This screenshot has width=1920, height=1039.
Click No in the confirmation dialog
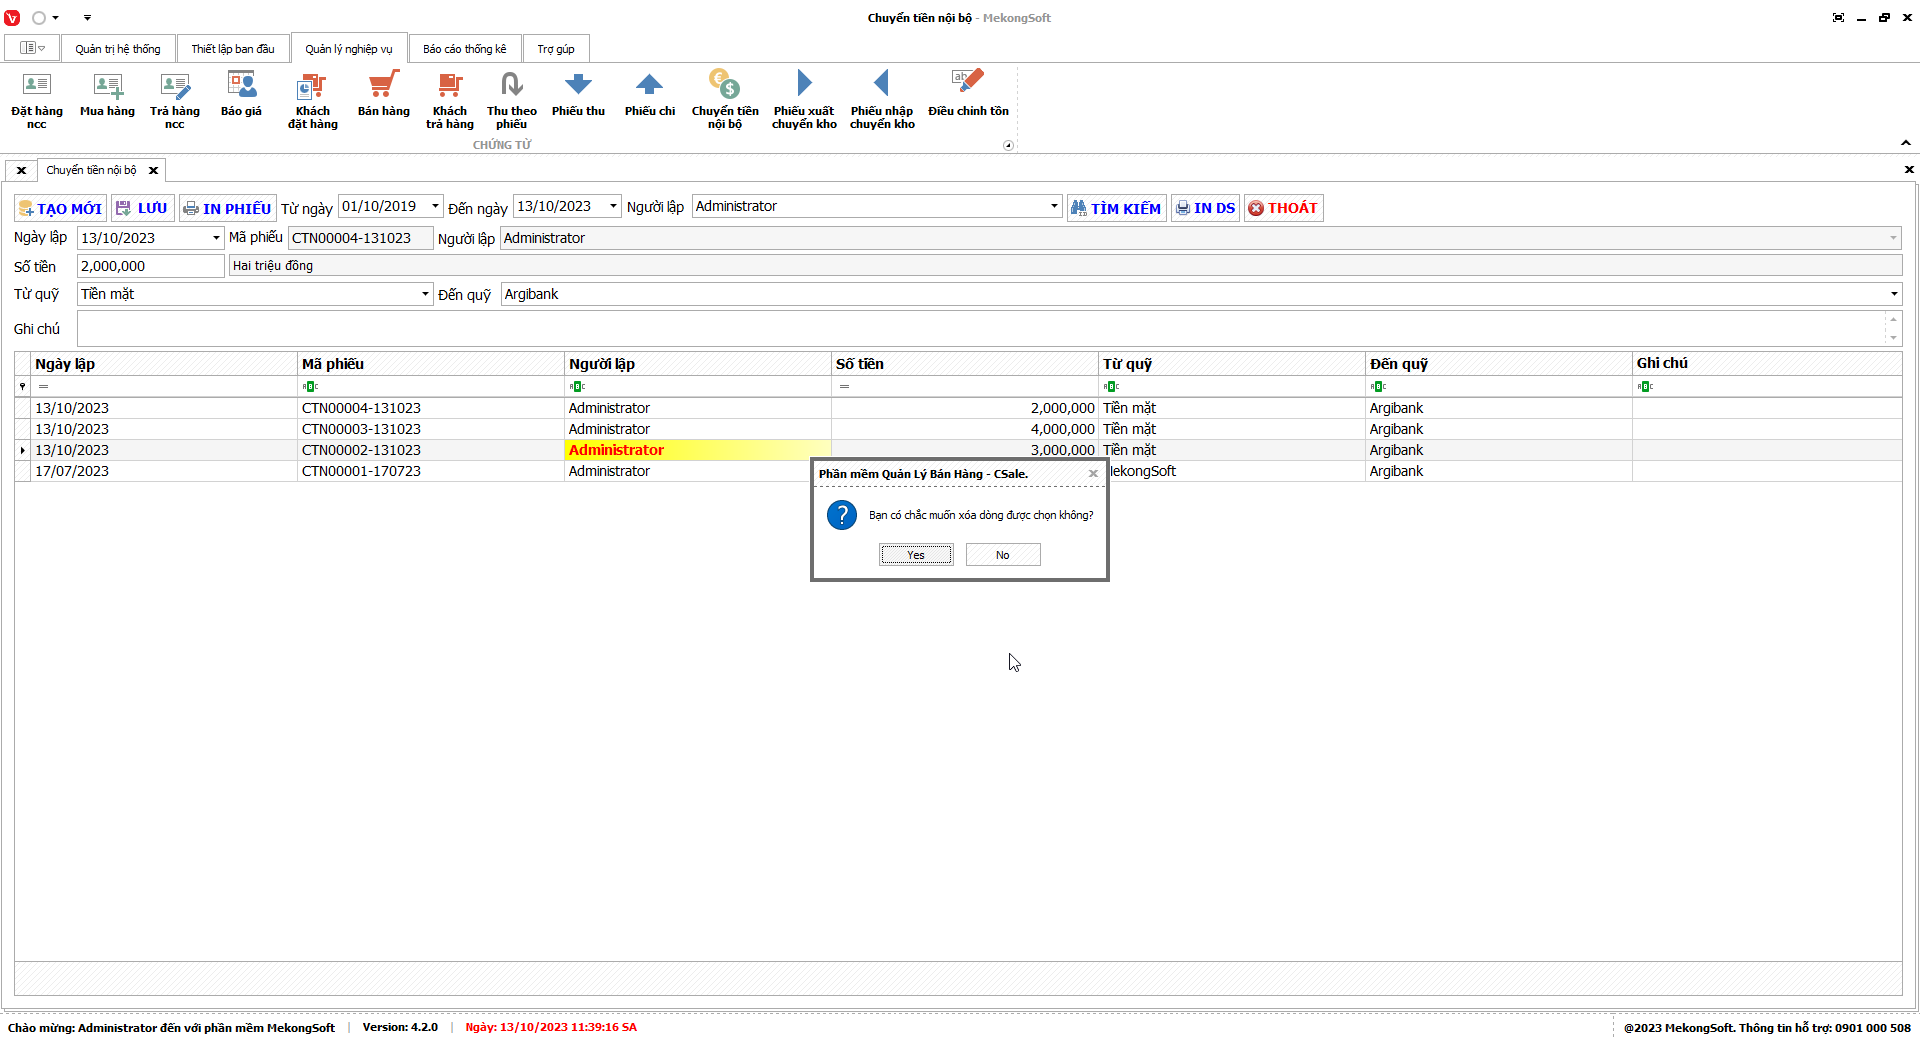point(1002,555)
